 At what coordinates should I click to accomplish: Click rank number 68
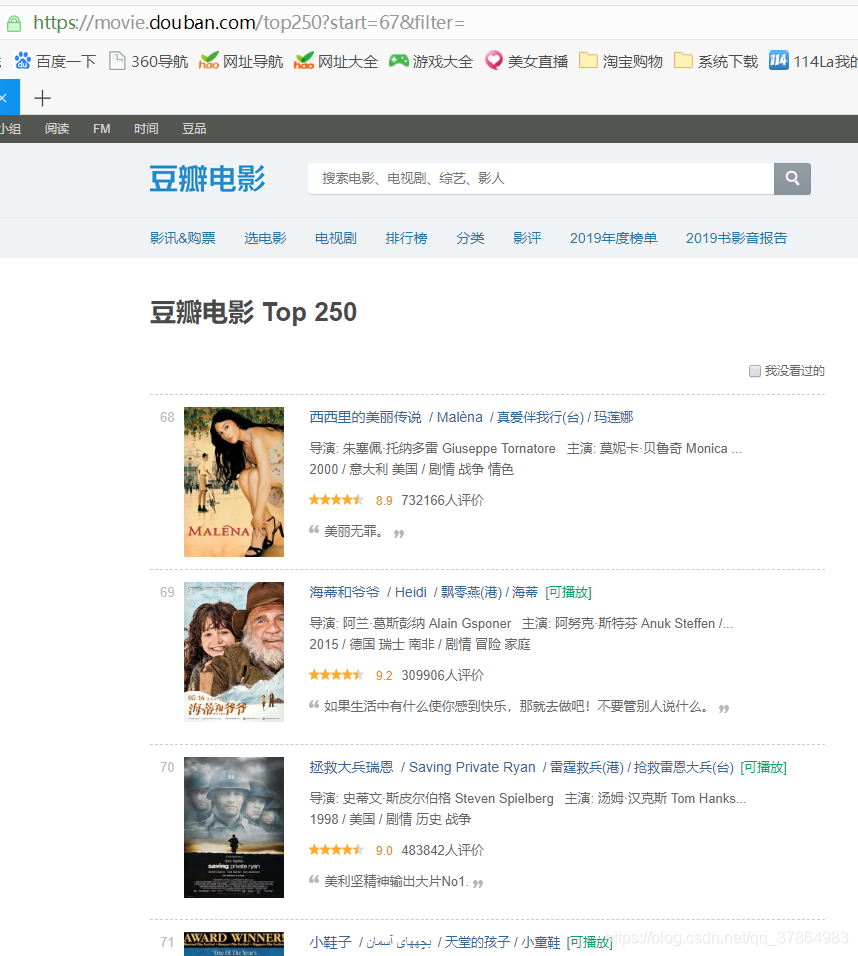(x=167, y=417)
